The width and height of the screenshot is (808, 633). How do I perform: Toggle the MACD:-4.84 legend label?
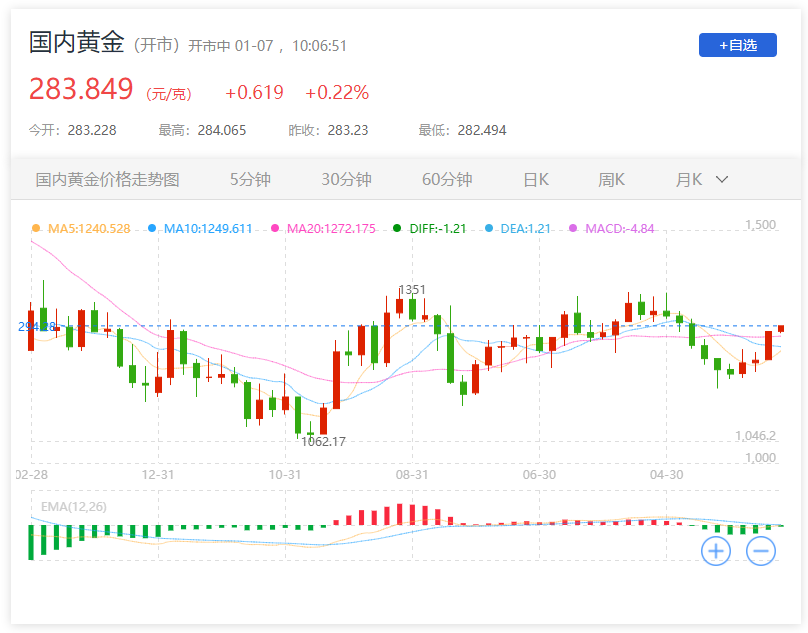pos(619,228)
